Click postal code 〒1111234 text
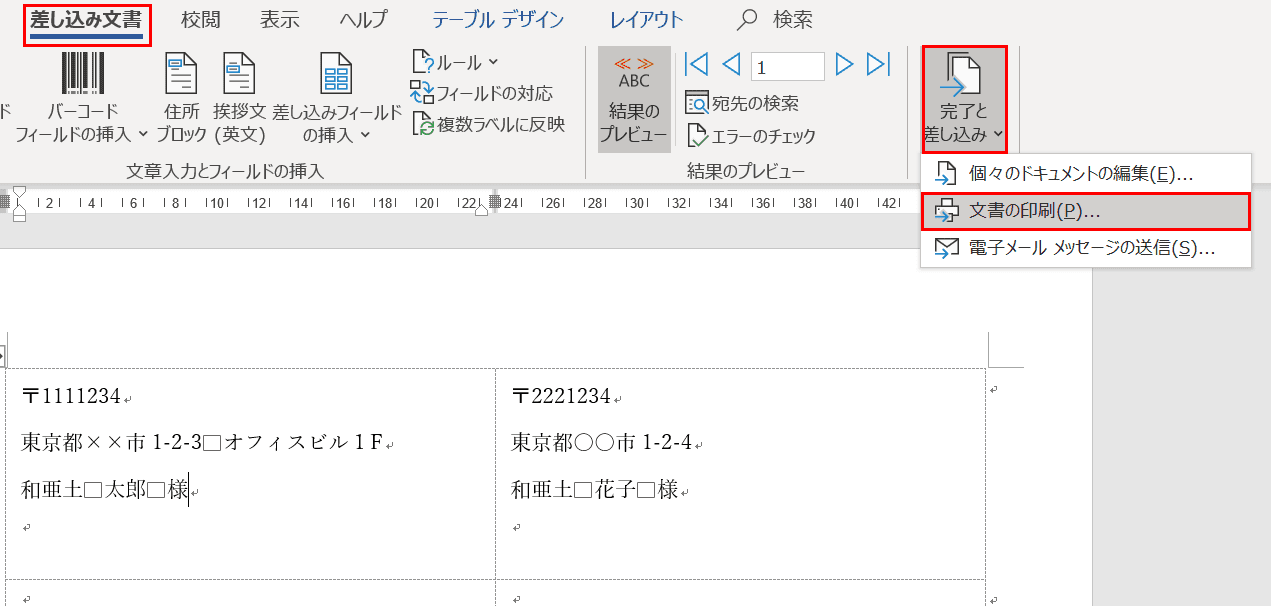This screenshot has height=606, width=1271. (71, 396)
